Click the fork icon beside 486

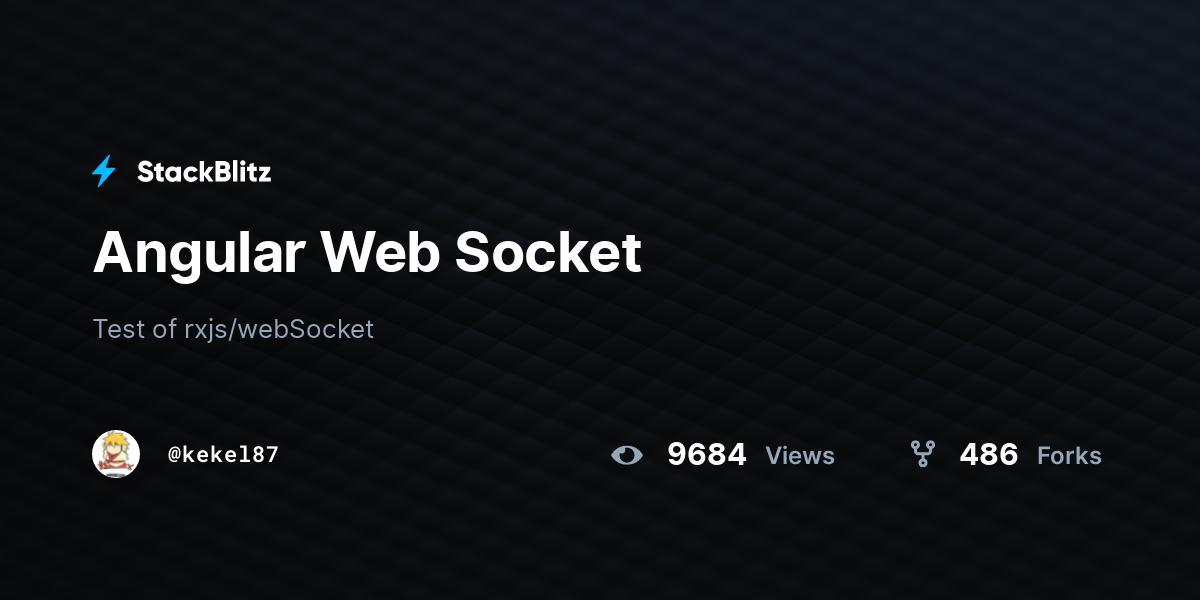923,454
